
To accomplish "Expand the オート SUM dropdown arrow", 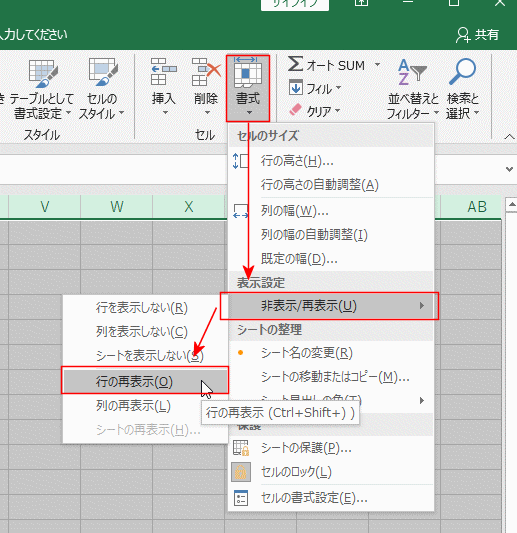I will [x=377, y=64].
